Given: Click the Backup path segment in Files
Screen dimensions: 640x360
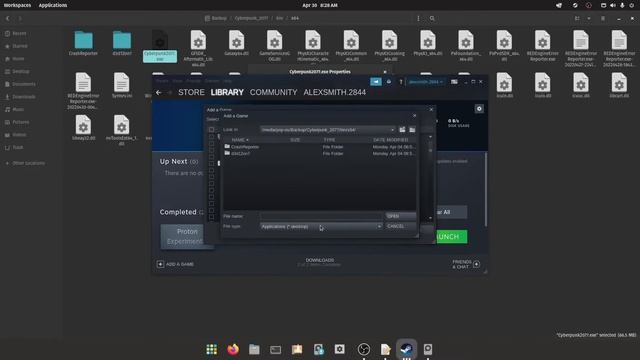Looking at the screenshot, I should coord(219,18).
